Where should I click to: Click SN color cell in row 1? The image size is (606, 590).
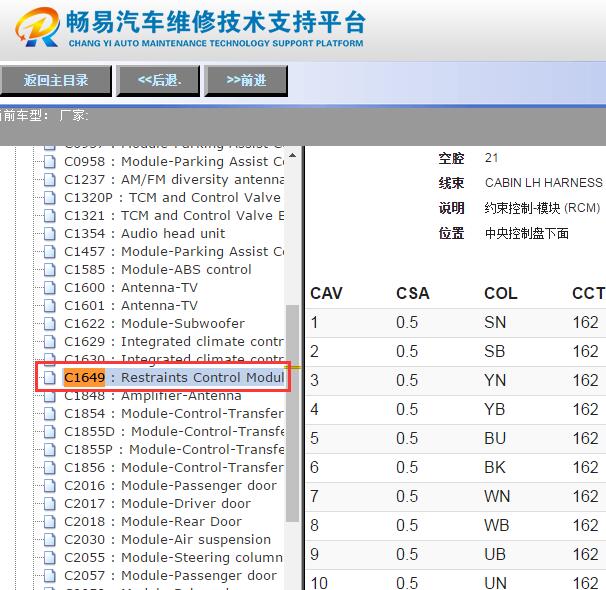[495, 323]
